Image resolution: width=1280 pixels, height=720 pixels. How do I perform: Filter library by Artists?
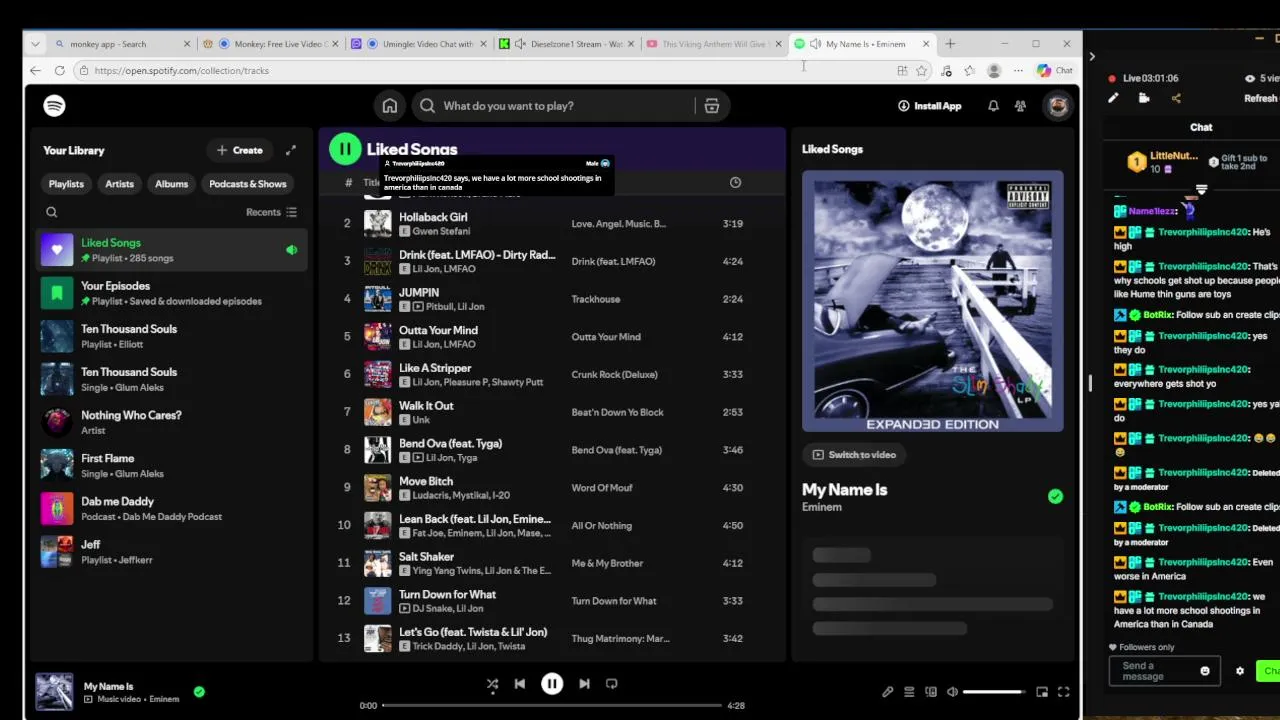(119, 184)
